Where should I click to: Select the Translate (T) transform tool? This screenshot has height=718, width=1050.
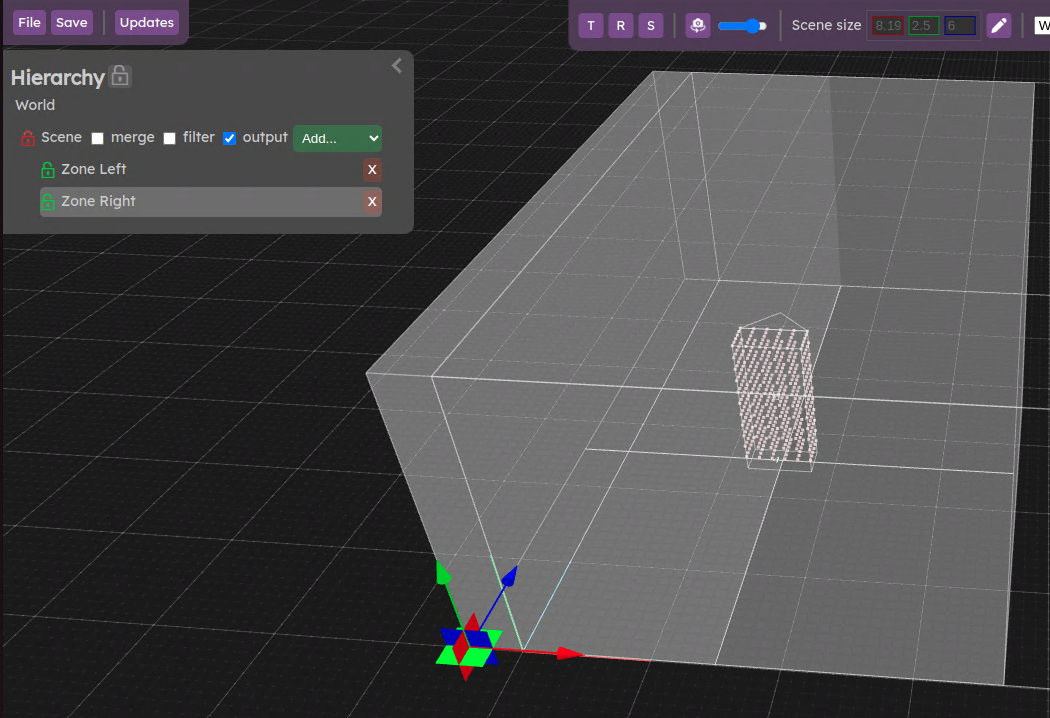click(591, 25)
